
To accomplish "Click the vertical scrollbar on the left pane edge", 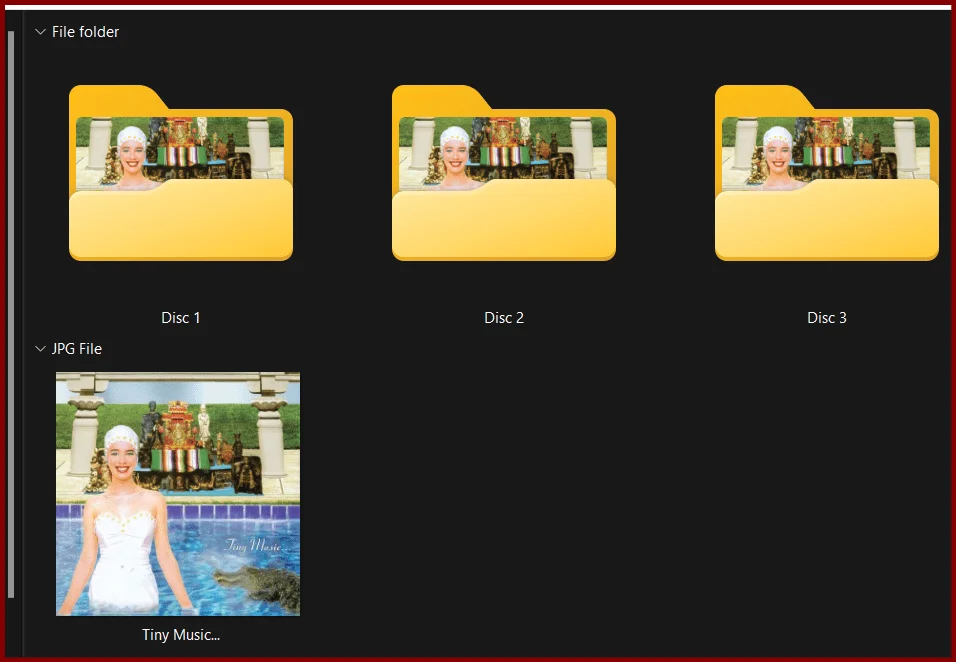I will (11, 314).
